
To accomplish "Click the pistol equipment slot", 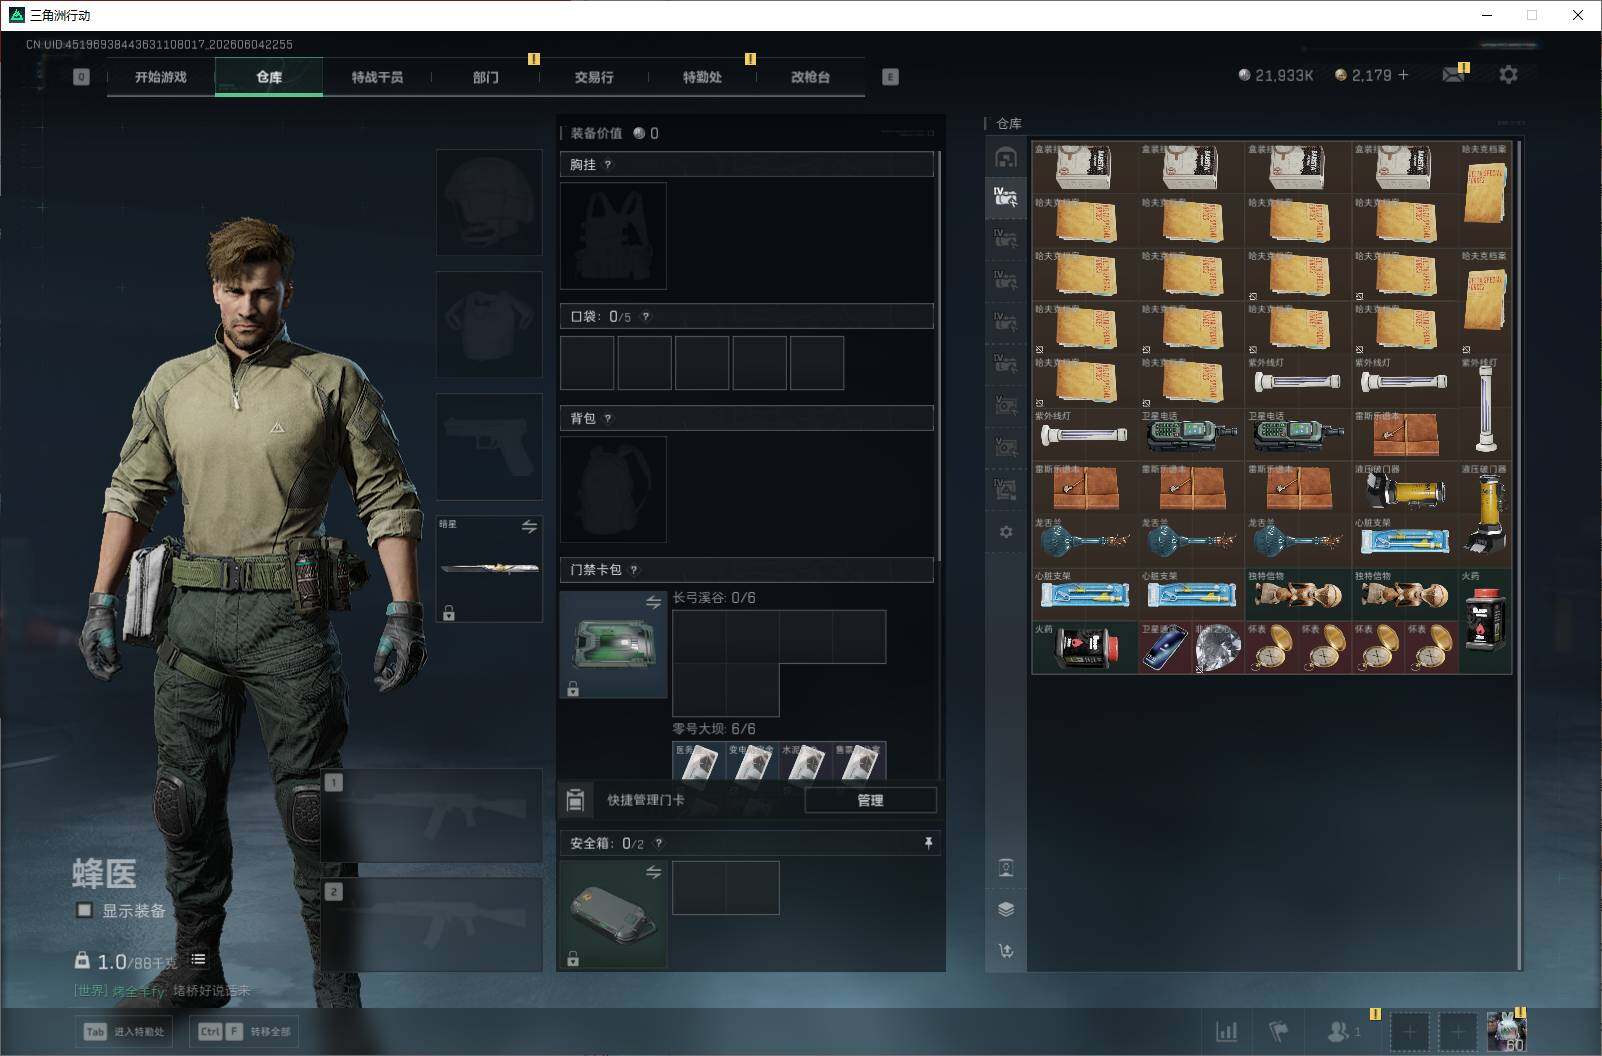I will pyautogui.click(x=489, y=446).
